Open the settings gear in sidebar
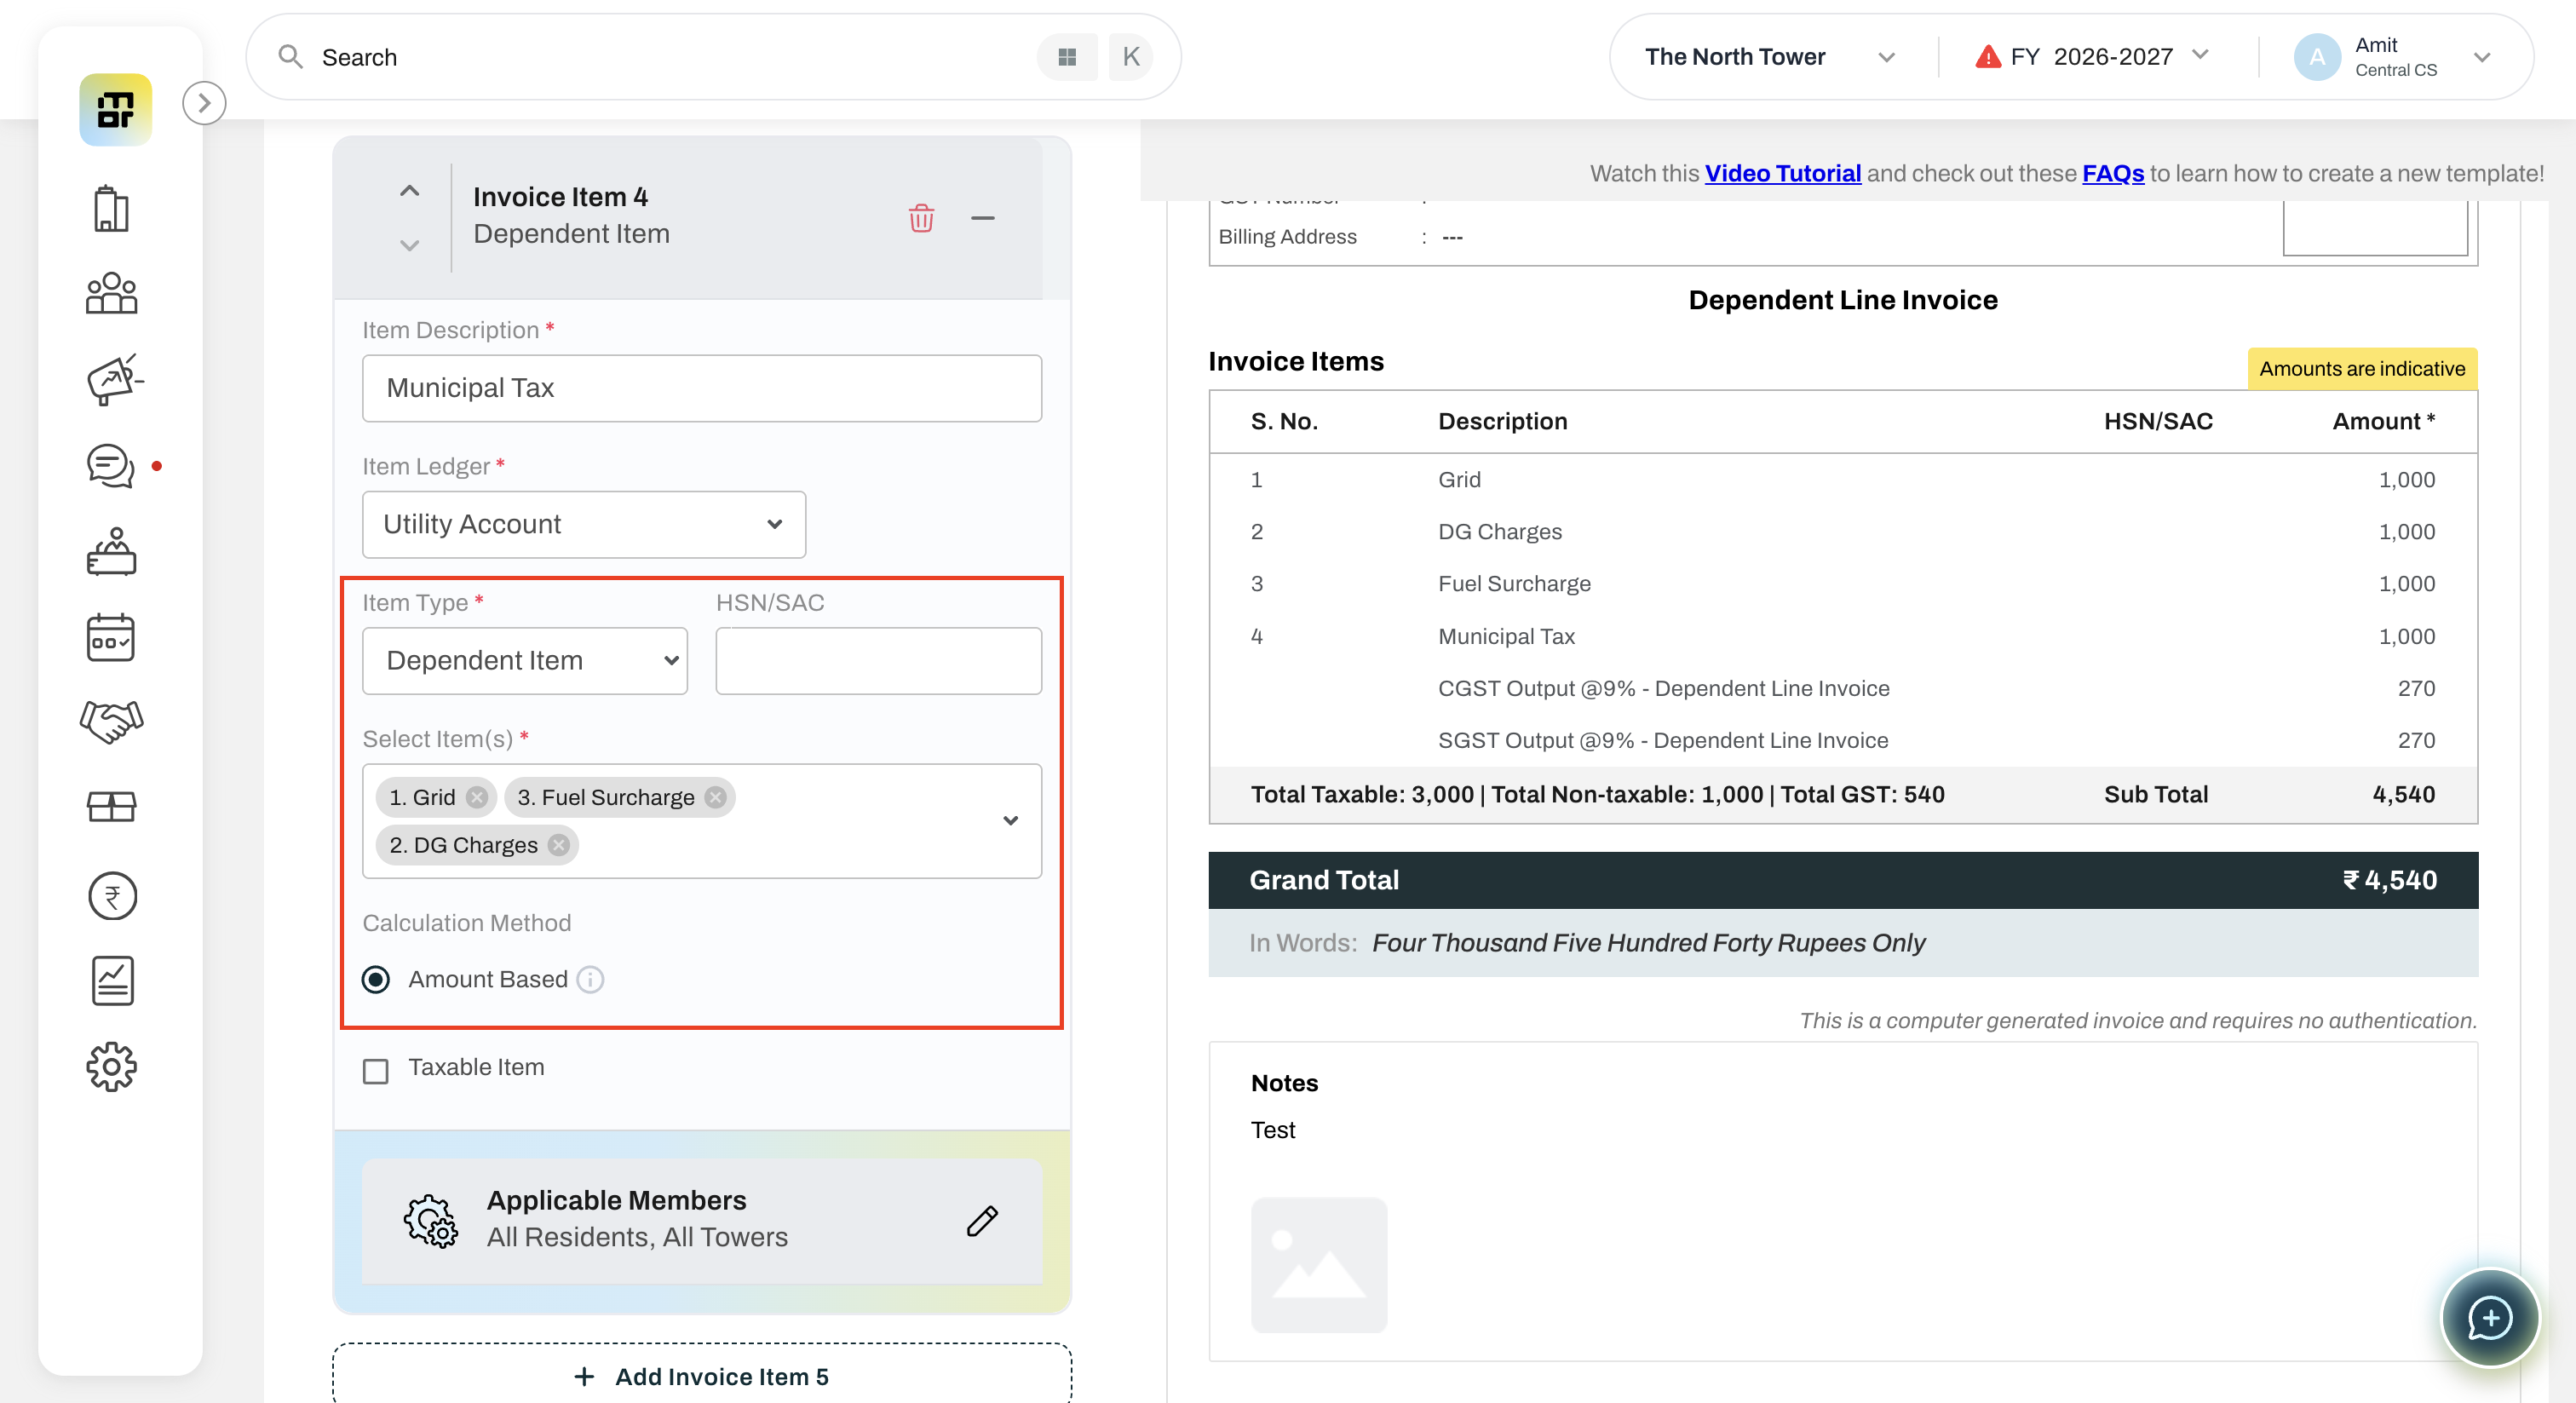Viewport: 2576px width, 1403px height. 112,1067
